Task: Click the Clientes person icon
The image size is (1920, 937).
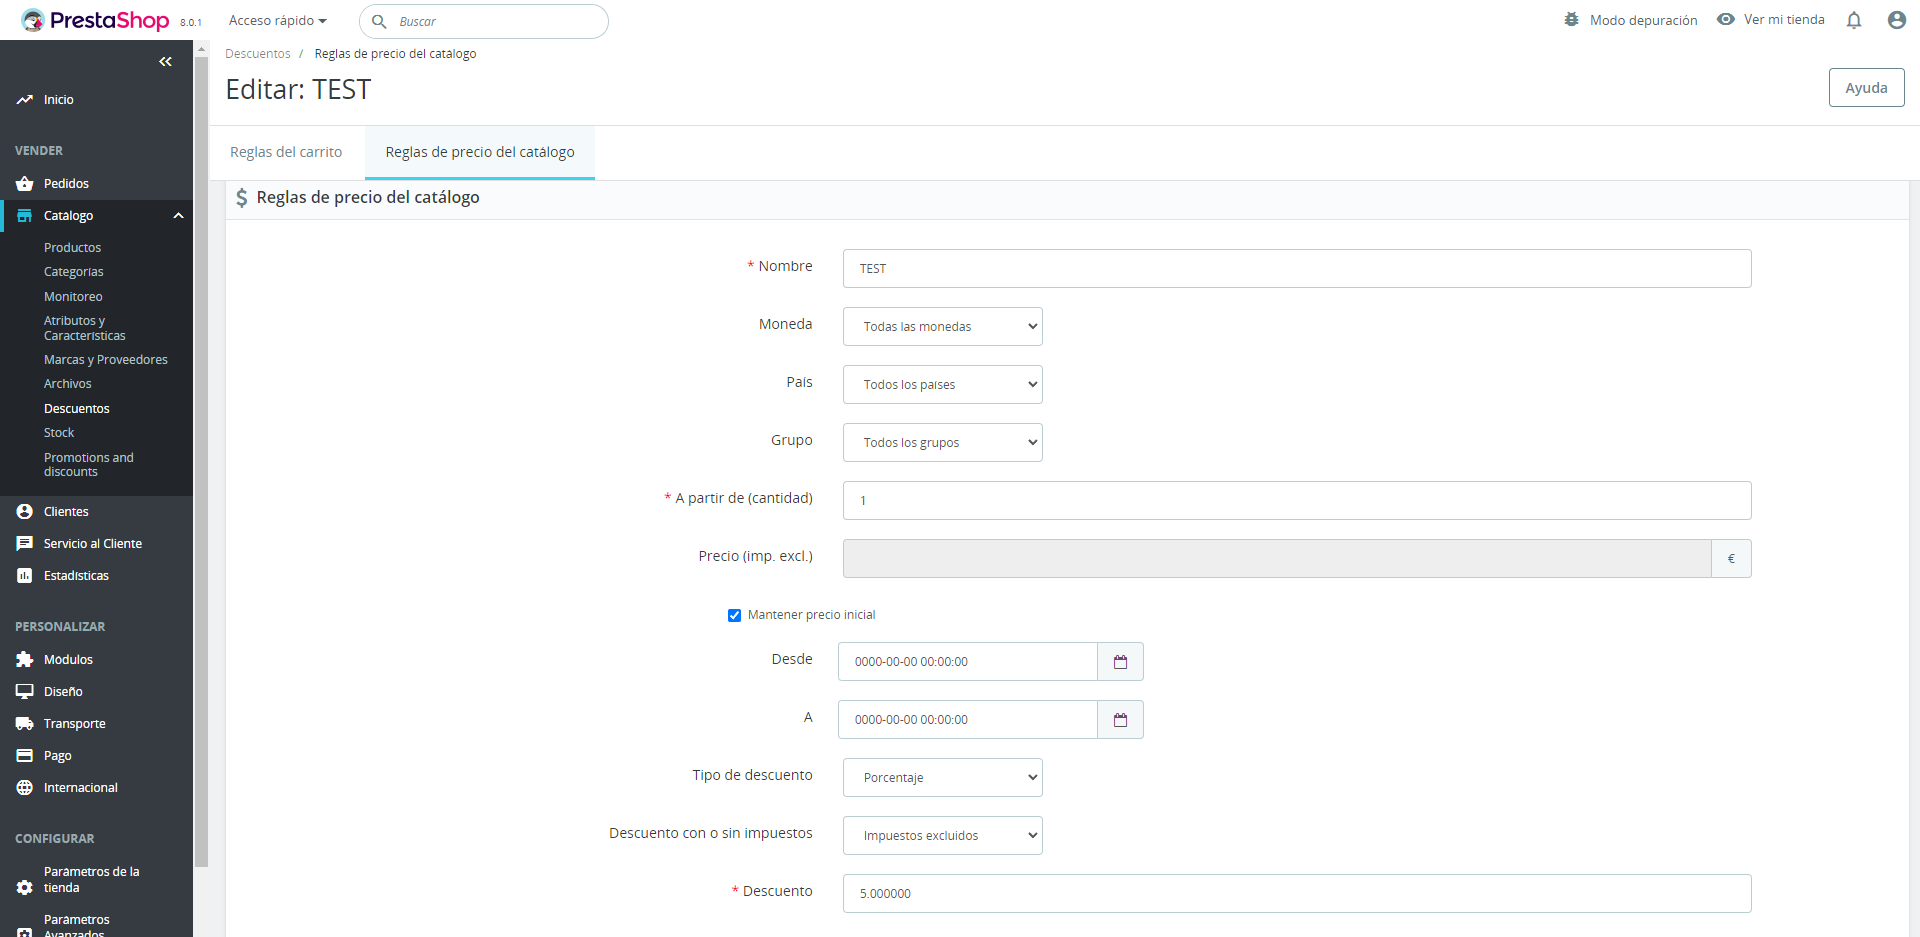Action: click(25, 512)
